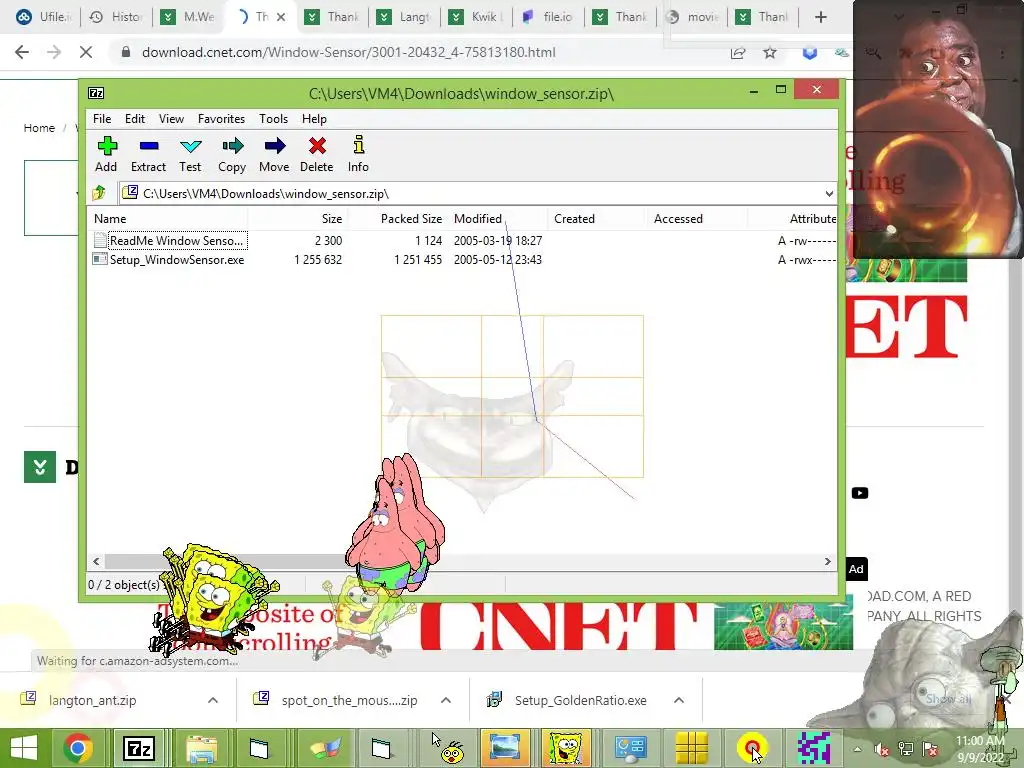Viewport: 1024px width, 768px height.
Task: Open the View menu in 7-Zip
Action: 171,119
